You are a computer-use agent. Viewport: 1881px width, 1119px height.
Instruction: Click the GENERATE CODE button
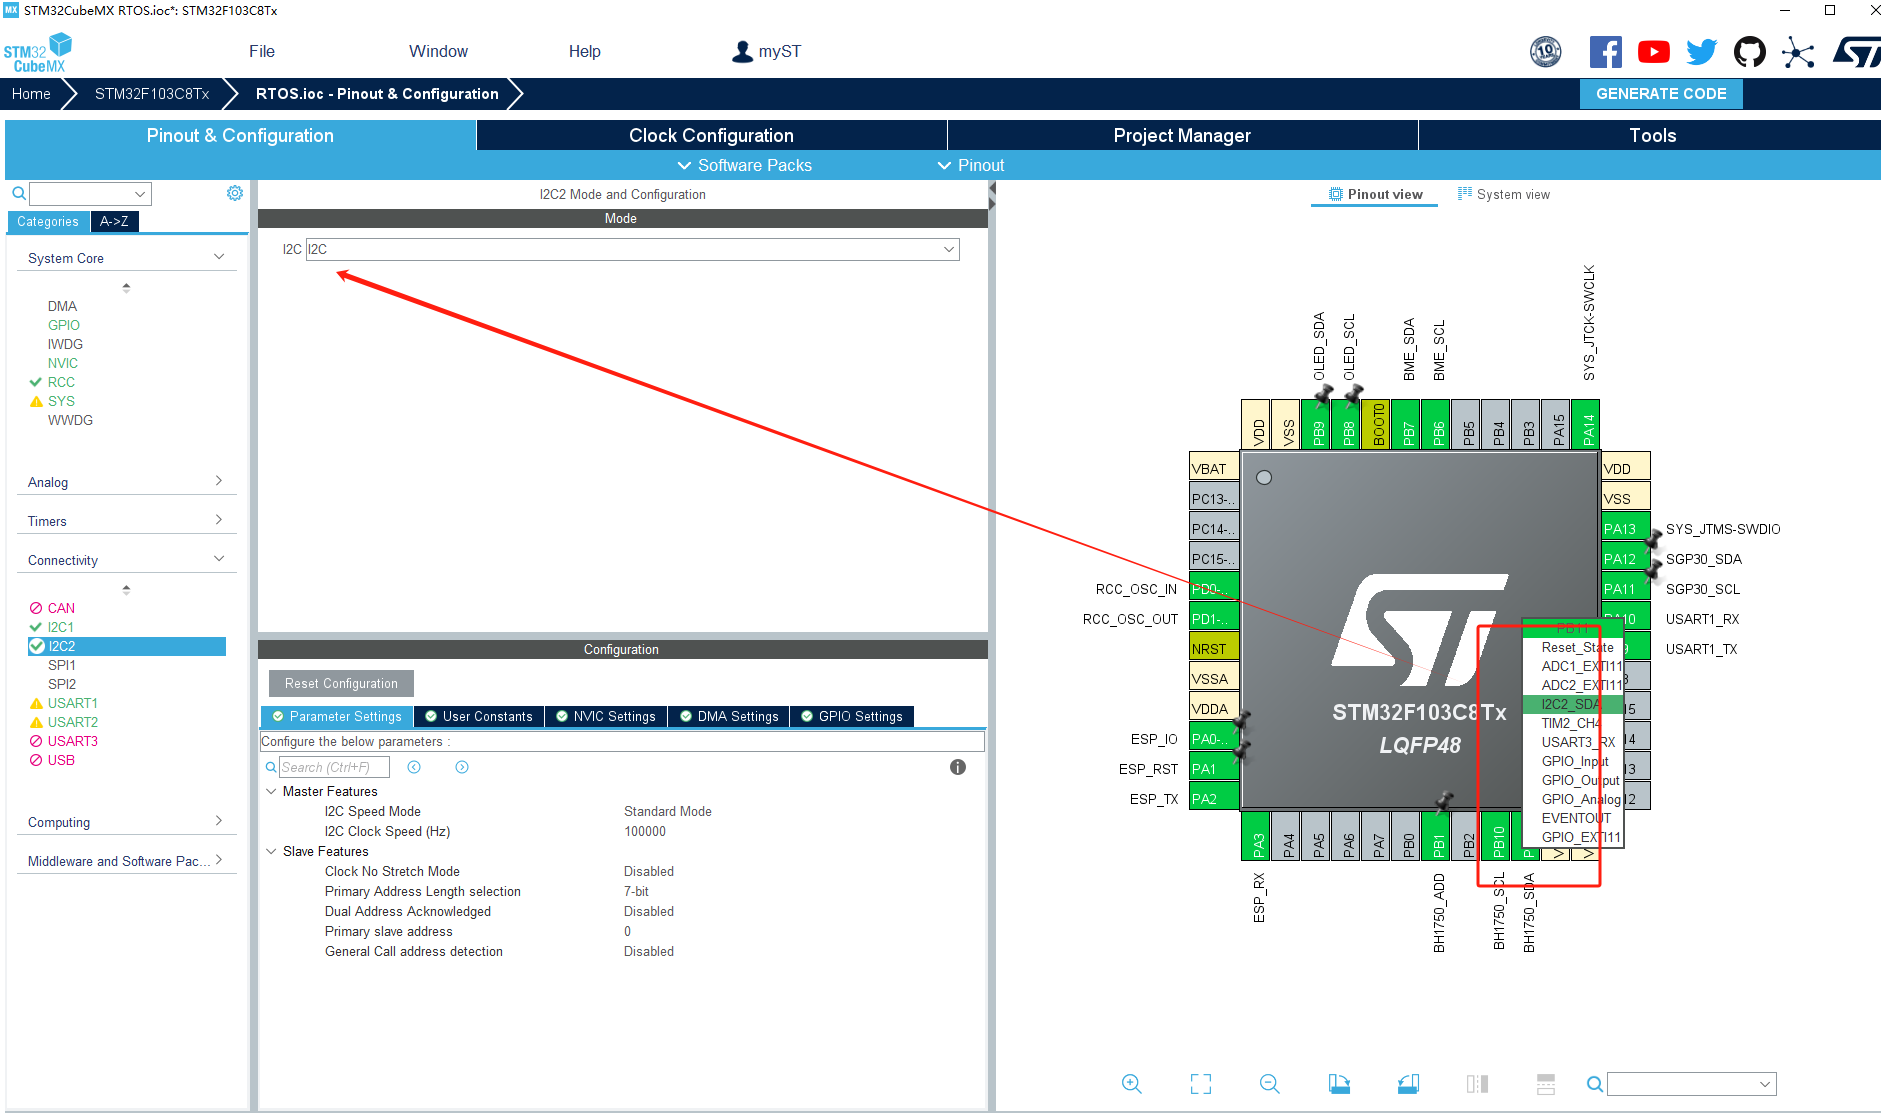(1661, 93)
